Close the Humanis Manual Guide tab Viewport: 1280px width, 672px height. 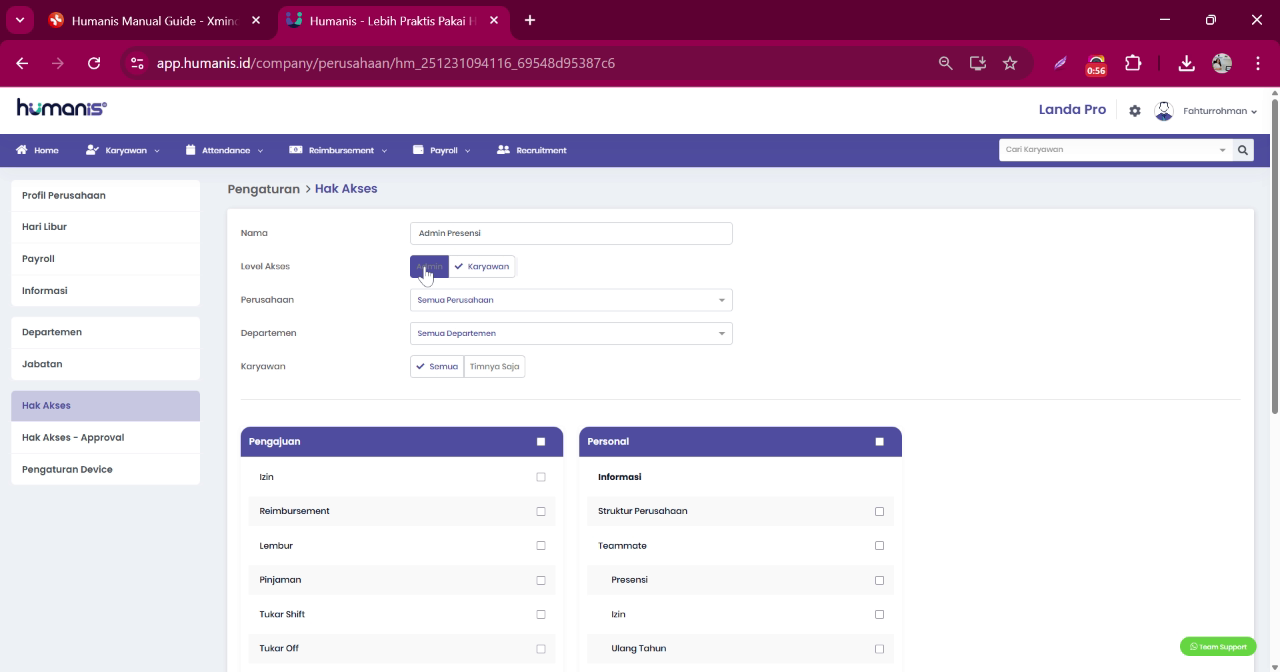[256, 20]
